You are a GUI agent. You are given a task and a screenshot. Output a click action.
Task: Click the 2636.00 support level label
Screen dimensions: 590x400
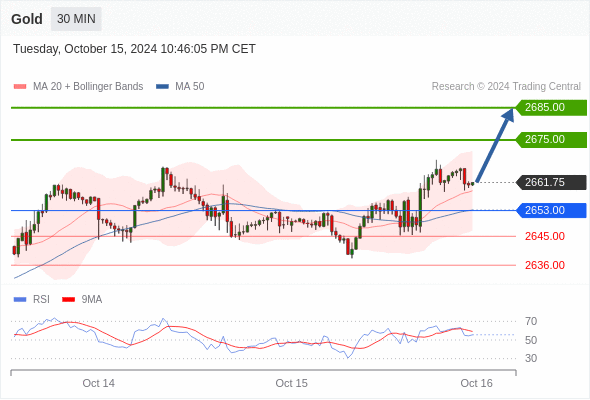pos(545,265)
